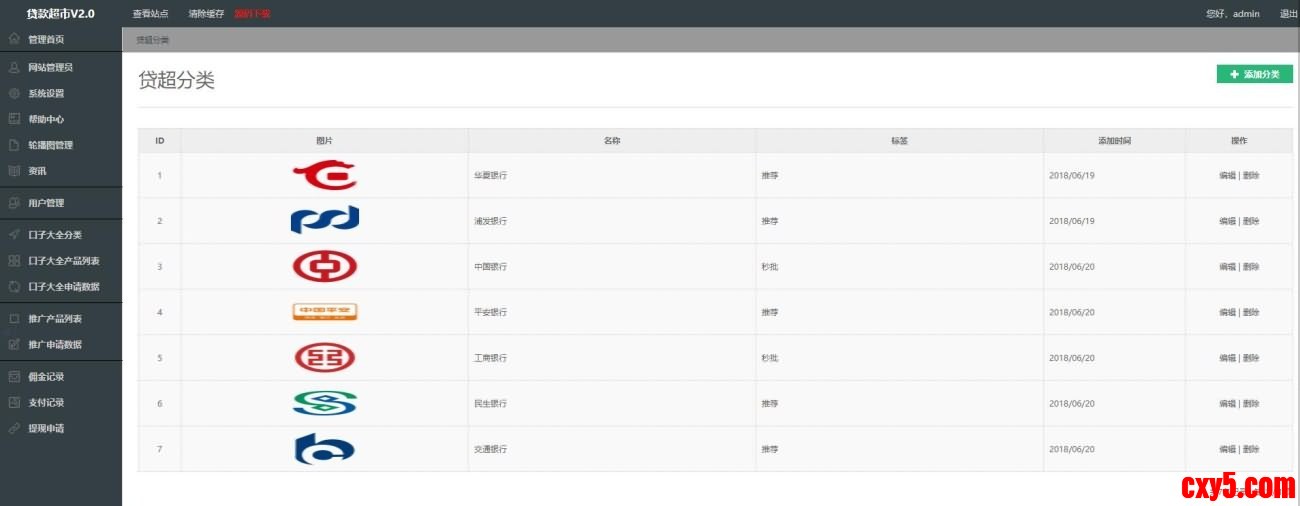Delete the 华夏银行 row
Image resolution: width=1300 pixels, height=506 pixels.
(1251, 176)
